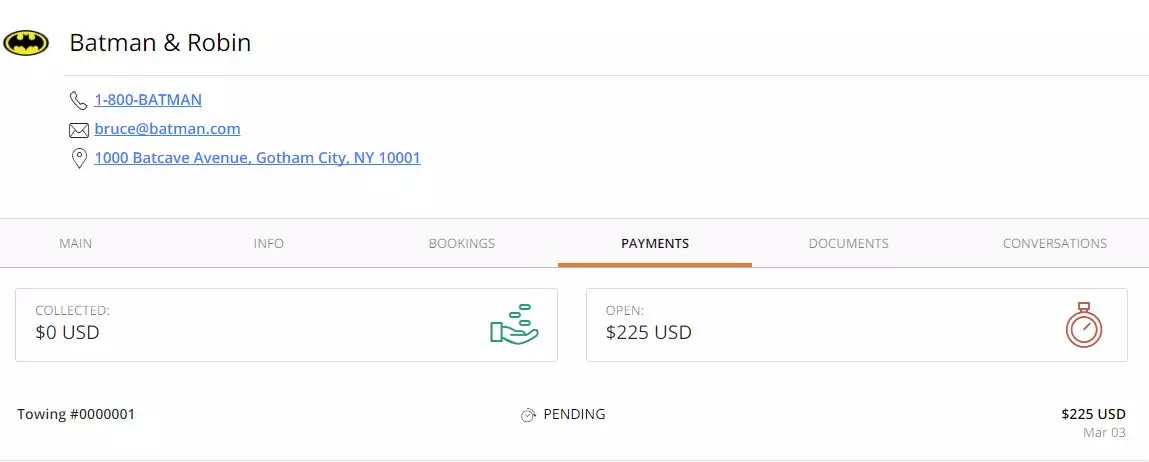1149x462 pixels.
Task: Click the $225 USD amount on Towing payment
Action: pyautogui.click(x=1093, y=414)
